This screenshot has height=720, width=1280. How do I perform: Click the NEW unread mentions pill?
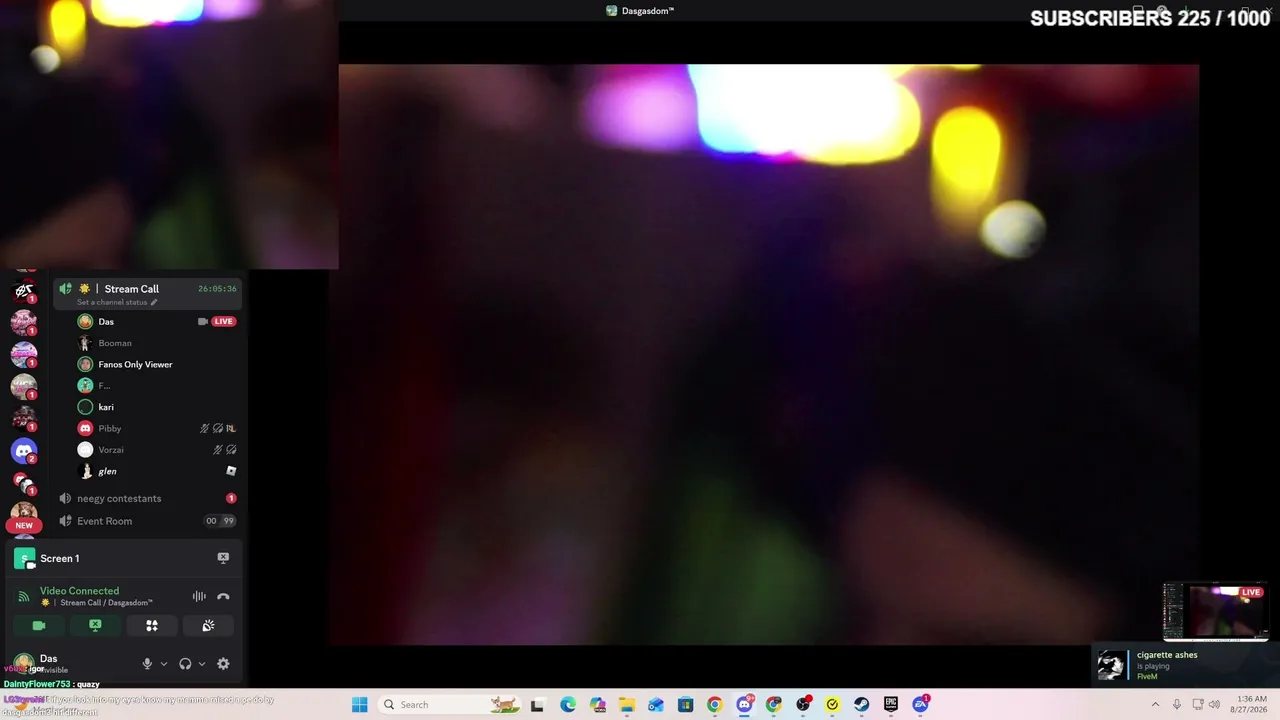(24, 525)
